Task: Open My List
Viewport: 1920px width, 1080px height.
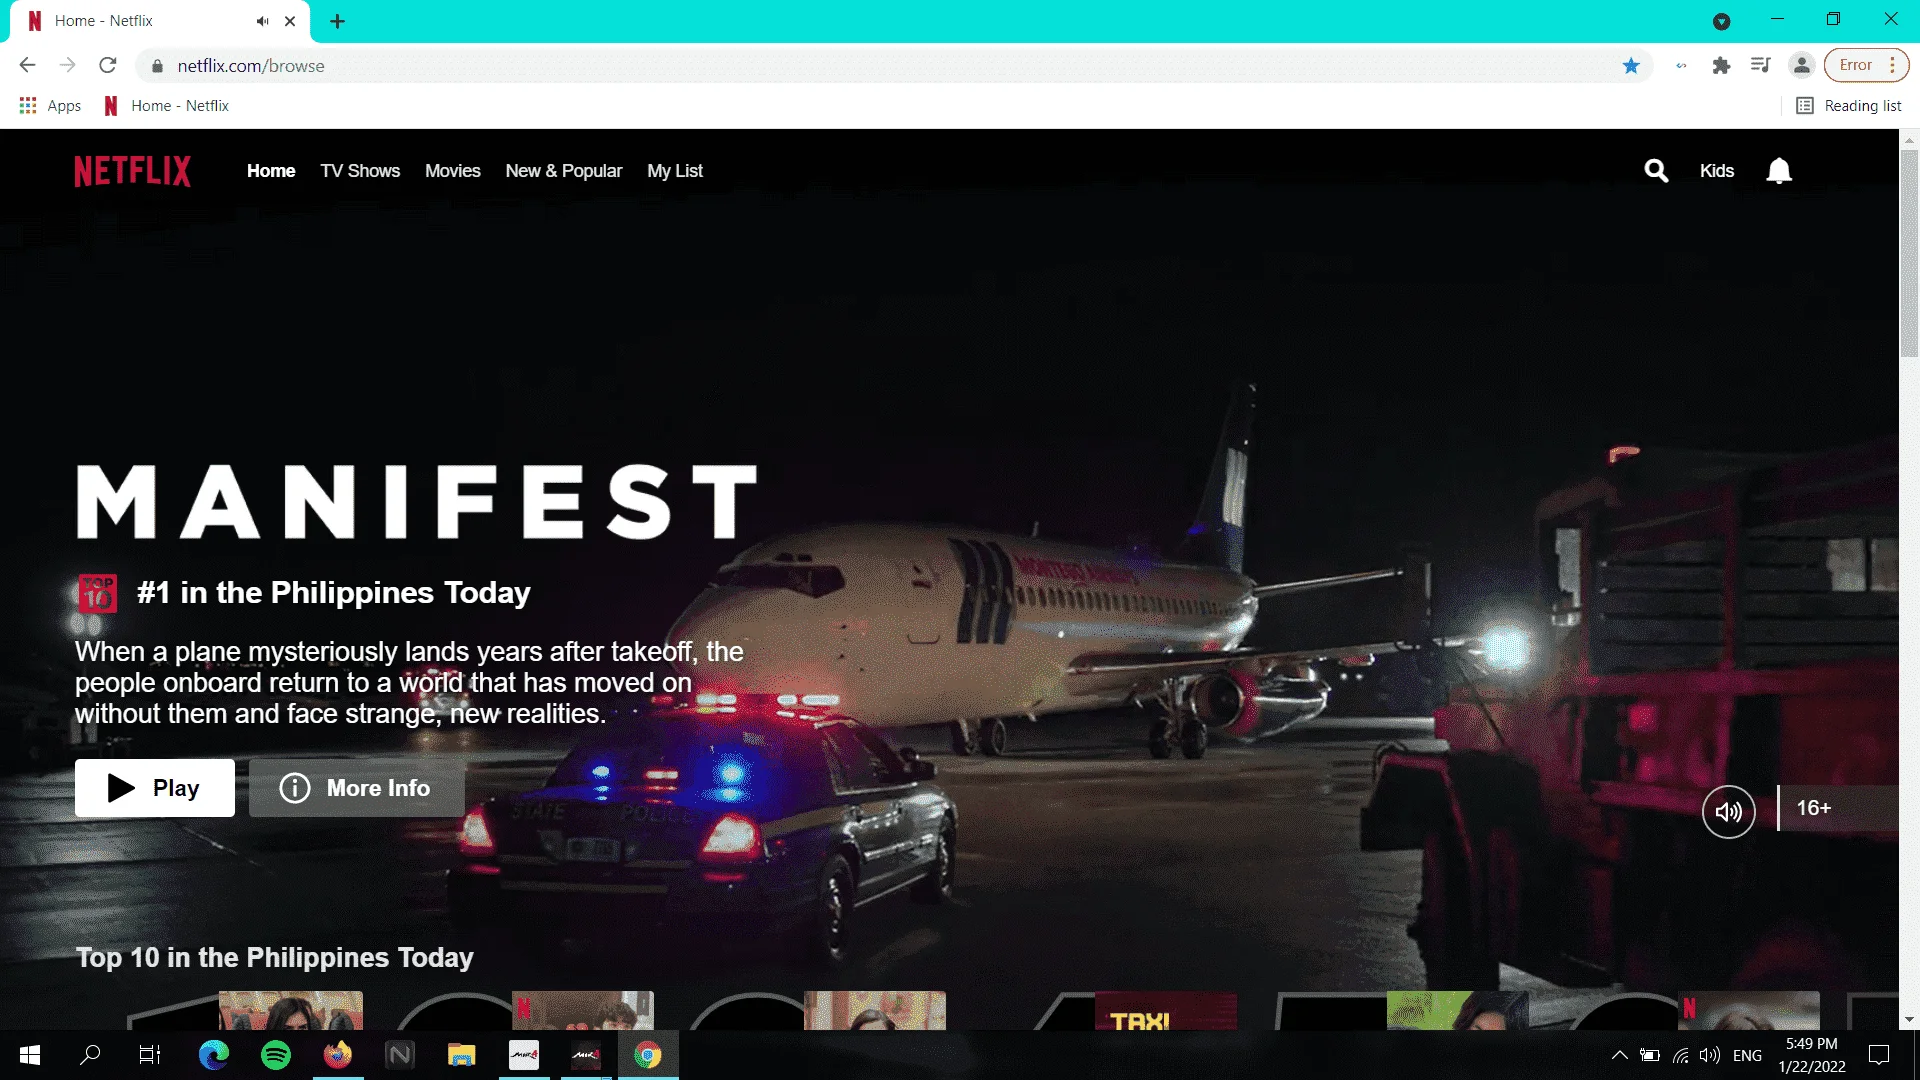Action: [x=675, y=171]
